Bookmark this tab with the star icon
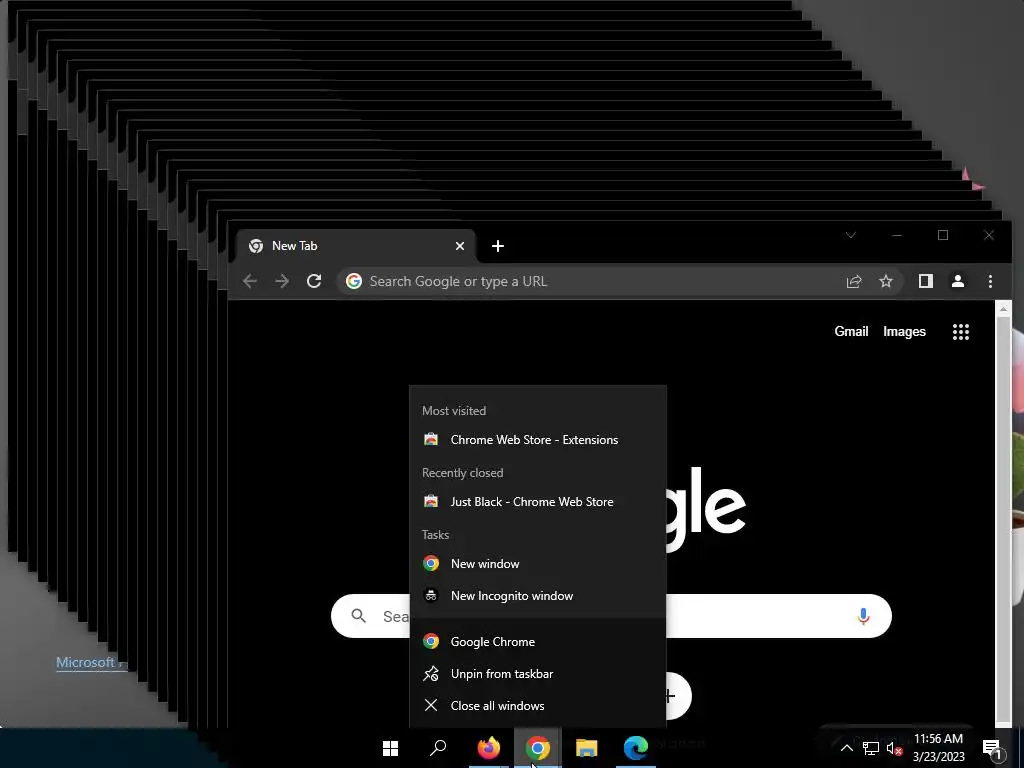This screenshot has height=768, width=1024. tap(886, 281)
